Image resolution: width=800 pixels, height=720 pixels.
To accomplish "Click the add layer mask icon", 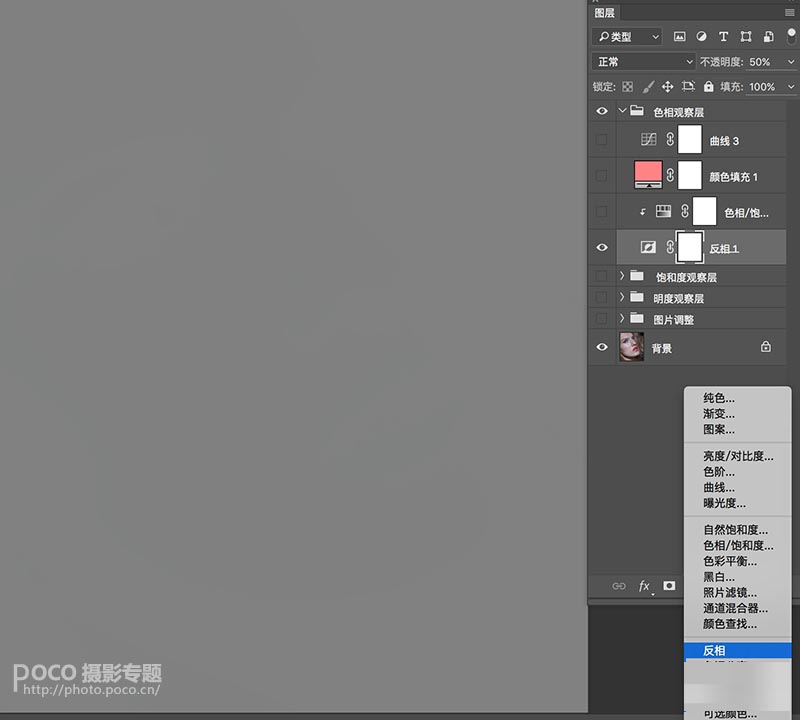I will click(x=668, y=586).
